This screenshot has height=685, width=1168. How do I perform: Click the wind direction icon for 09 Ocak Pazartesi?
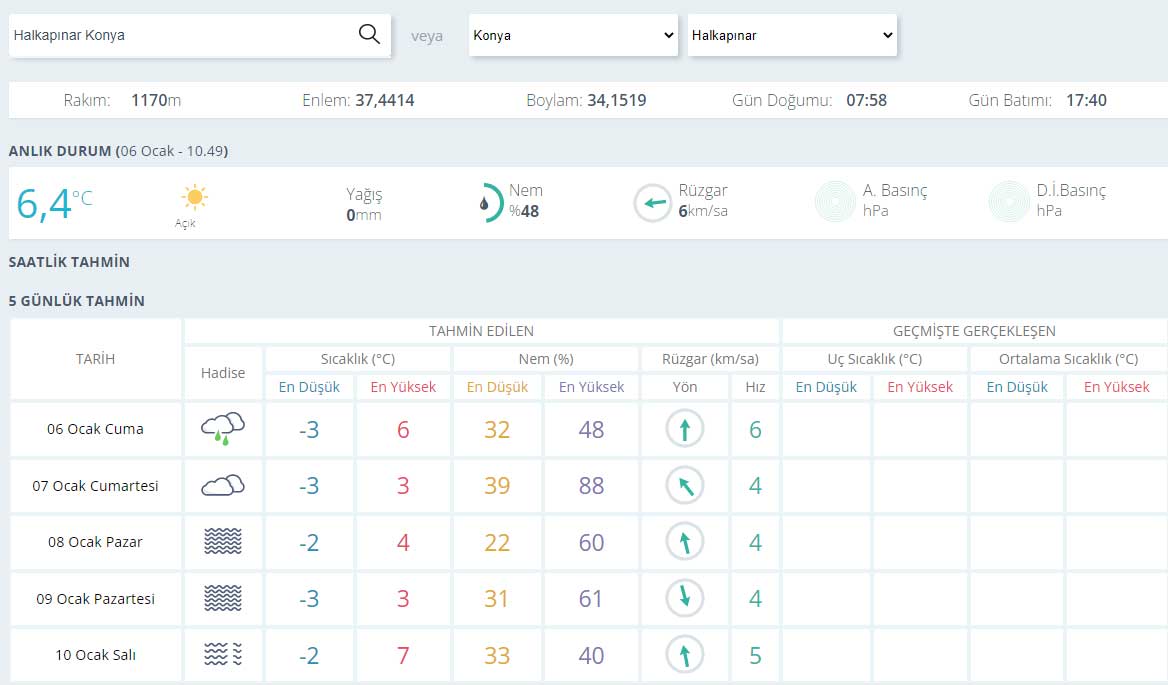tap(685, 598)
